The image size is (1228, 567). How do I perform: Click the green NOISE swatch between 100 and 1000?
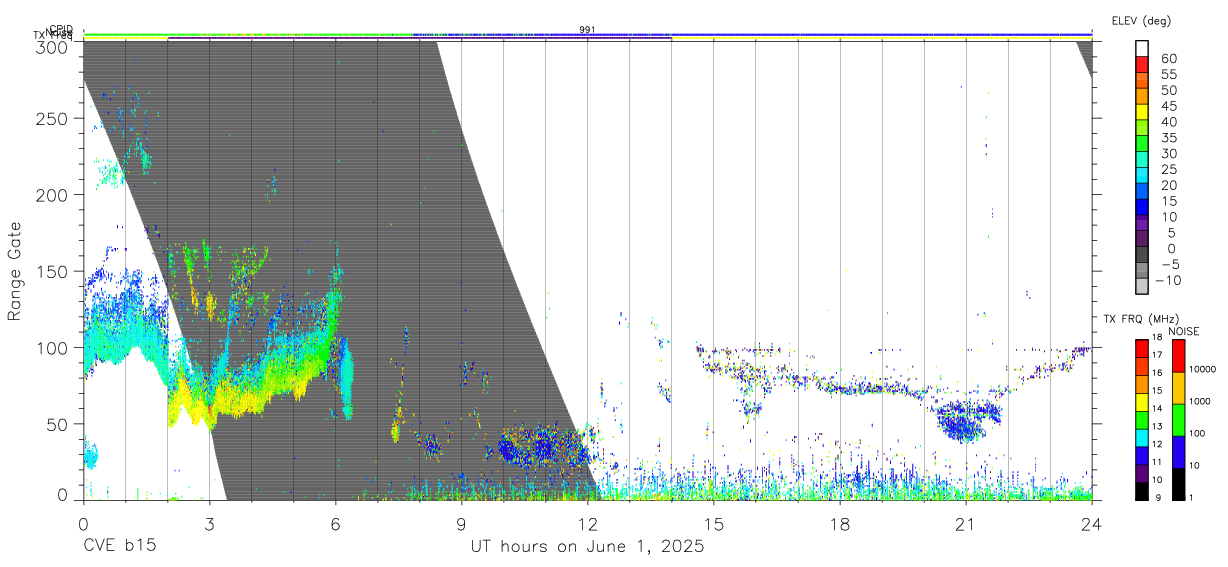(1178, 420)
